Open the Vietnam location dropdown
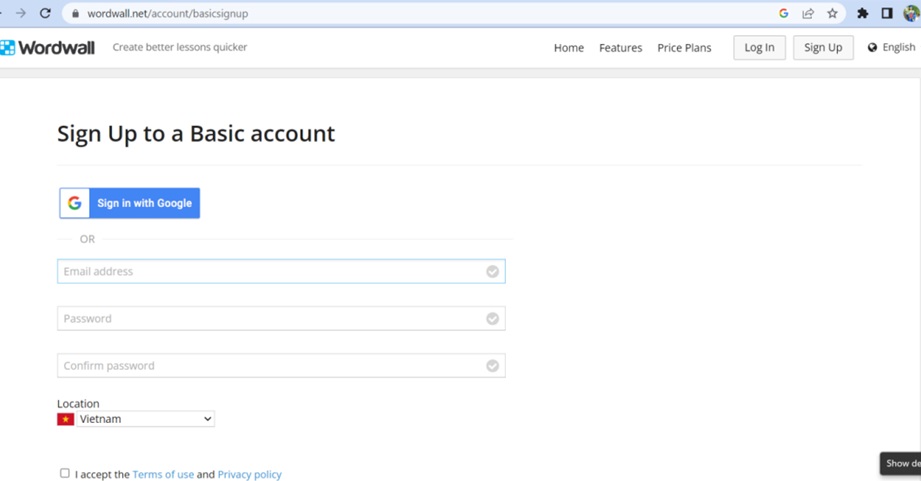921x481 pixels. point(146,419)
